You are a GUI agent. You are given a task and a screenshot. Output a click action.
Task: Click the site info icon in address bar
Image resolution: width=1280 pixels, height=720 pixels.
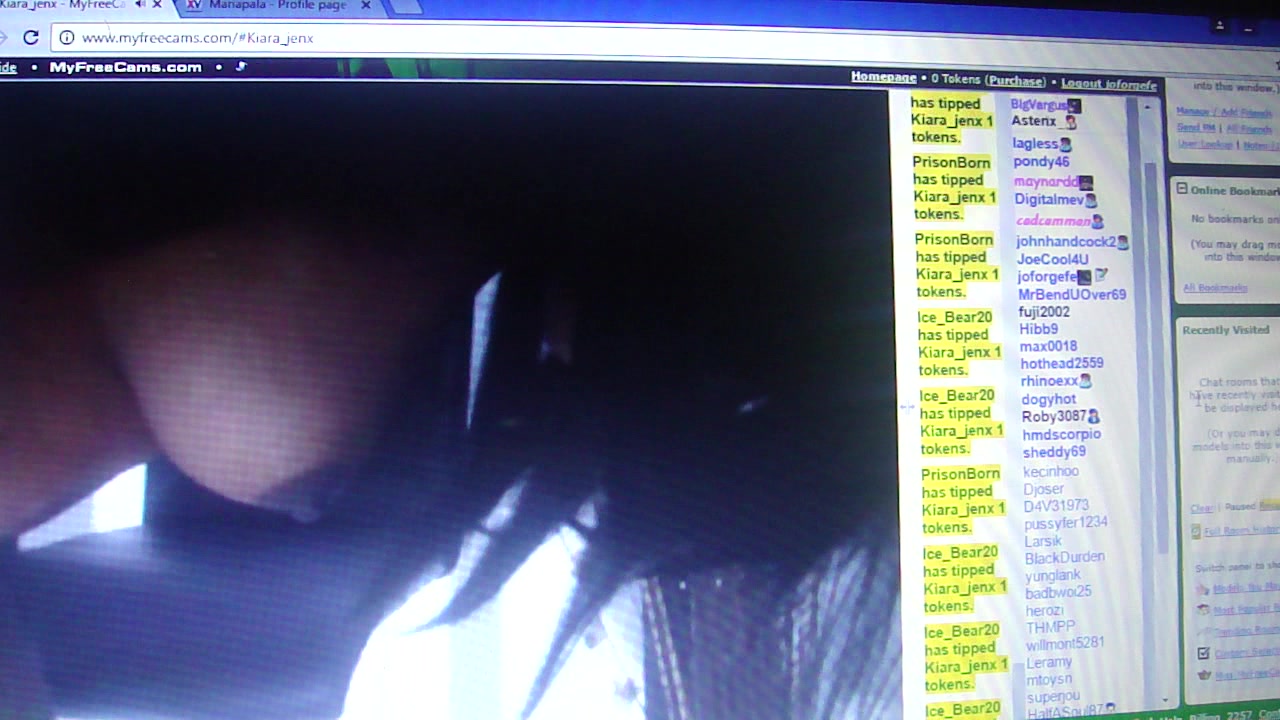tap(67, 38)
